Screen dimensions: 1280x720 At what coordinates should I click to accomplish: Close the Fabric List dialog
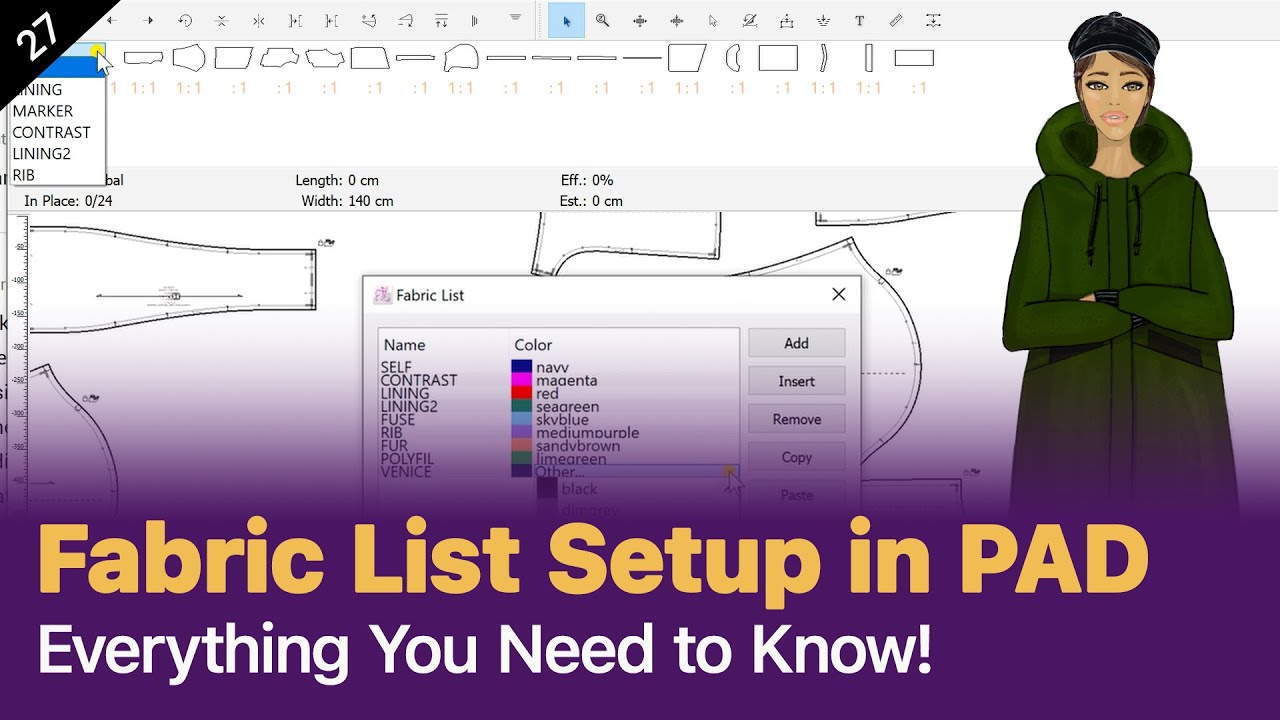838,294
